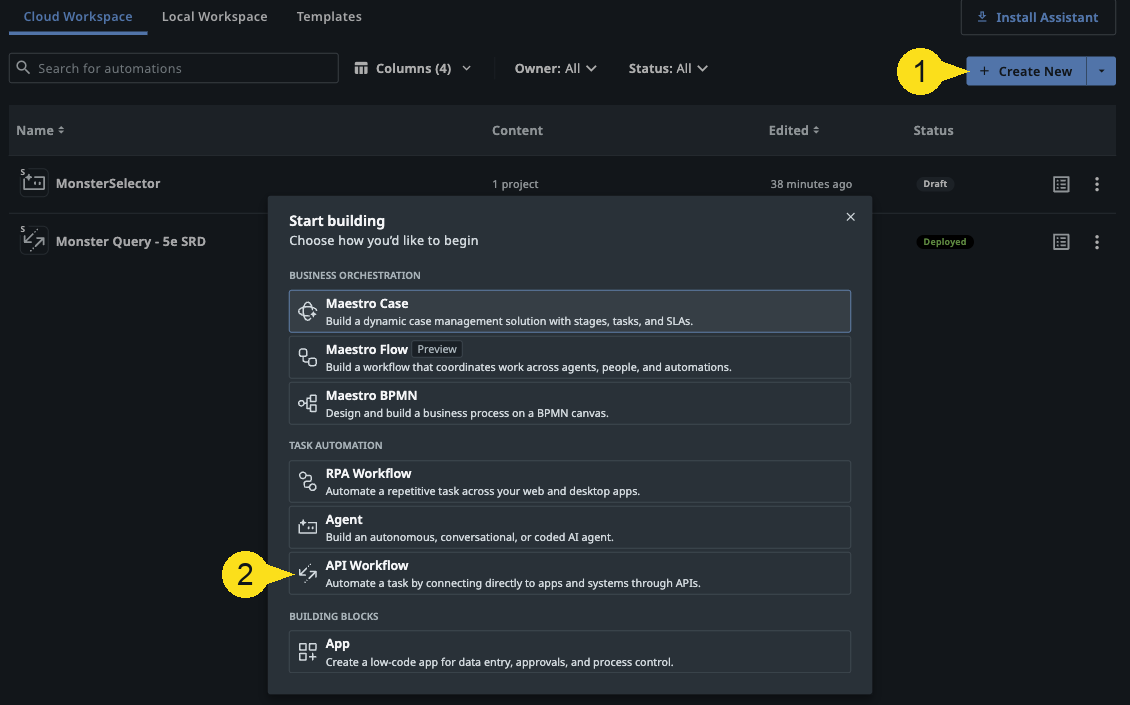This screenshot has width=1130, height=705.
Task: Choose the RPA Workflow option
Action: 569,482
